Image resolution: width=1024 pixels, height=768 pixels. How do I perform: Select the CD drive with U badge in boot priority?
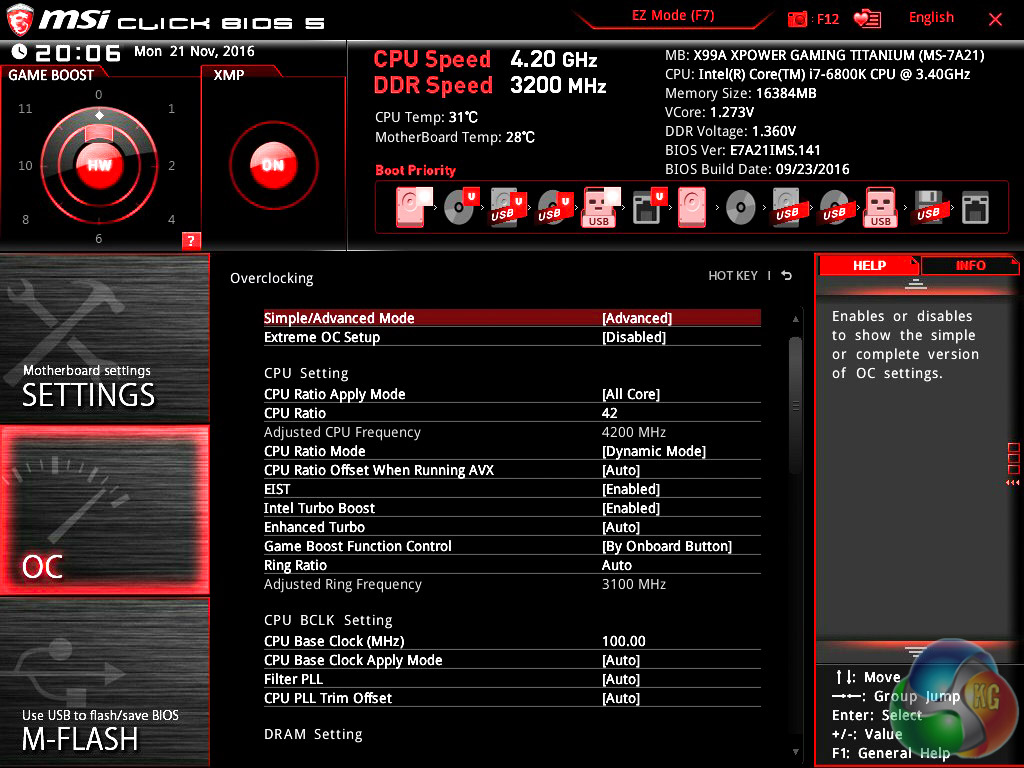pos(462,207)
